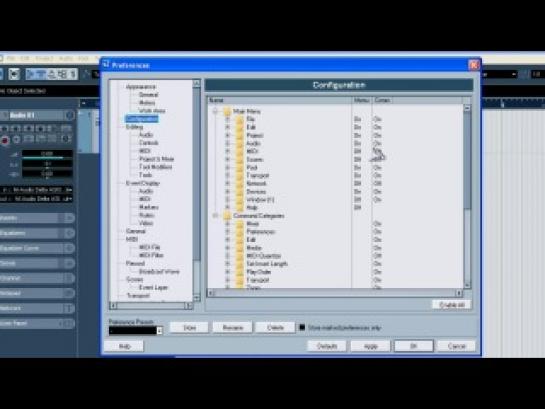The image size is (545, 409).
Task: Click the Preferences dialog title icon
Action: 106,64
